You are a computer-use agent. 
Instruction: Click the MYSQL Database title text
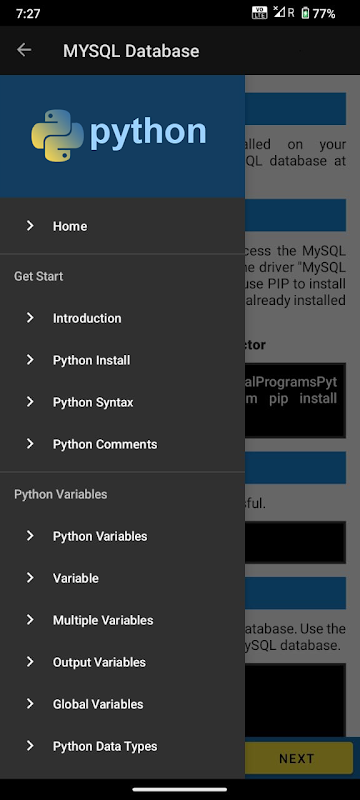tap(131, 51)
